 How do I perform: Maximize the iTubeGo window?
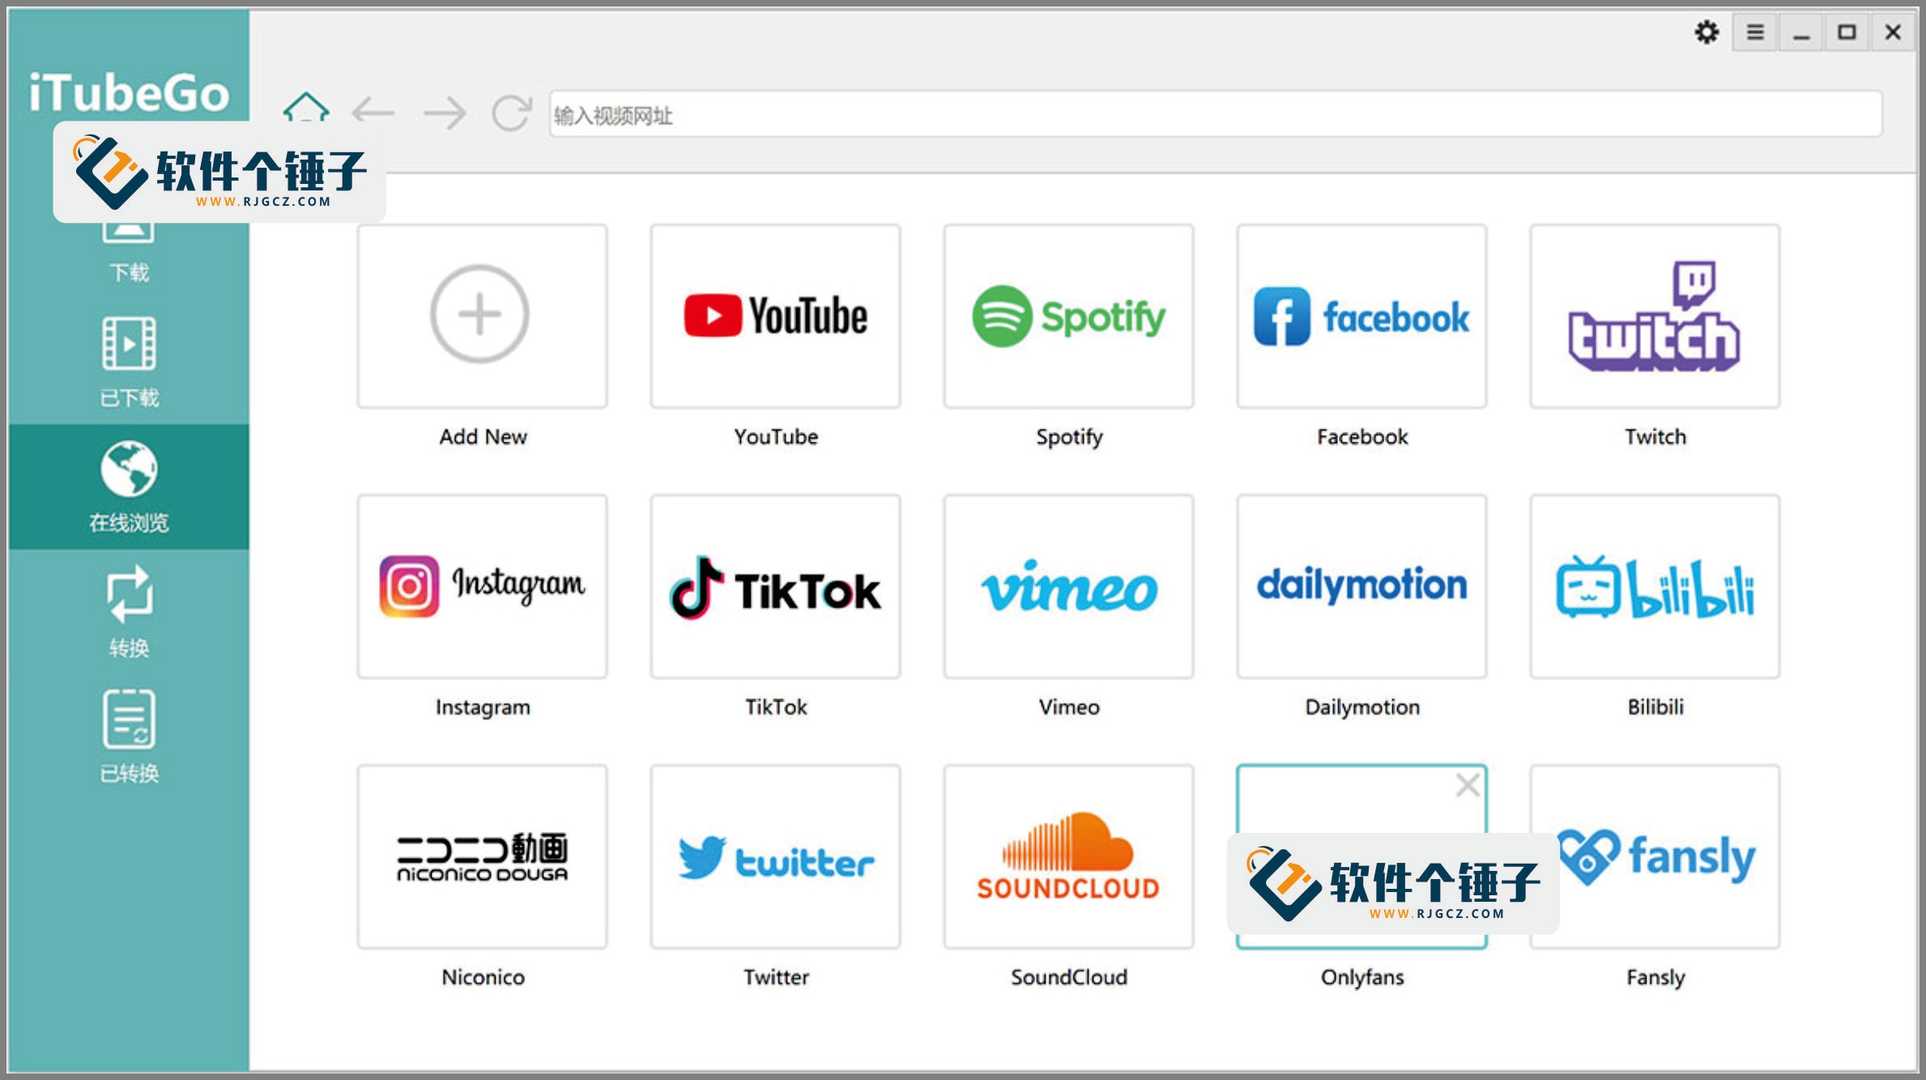[x=1847, y=32]
